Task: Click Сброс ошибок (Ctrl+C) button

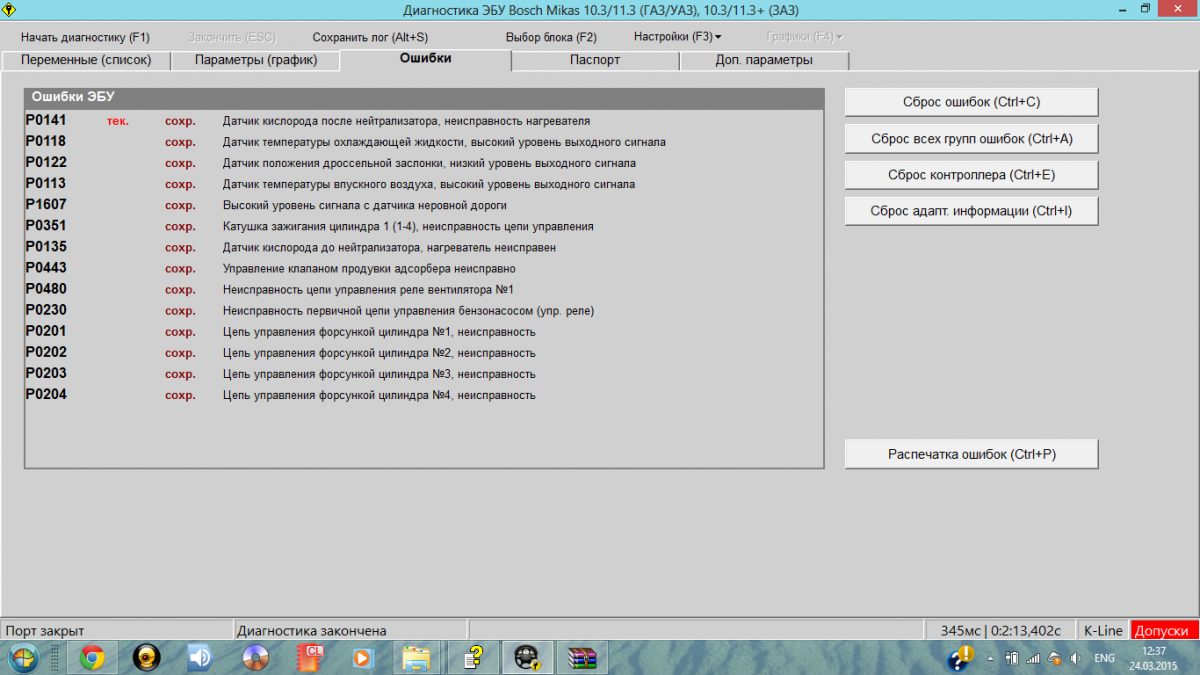Action: click(972, 102)
